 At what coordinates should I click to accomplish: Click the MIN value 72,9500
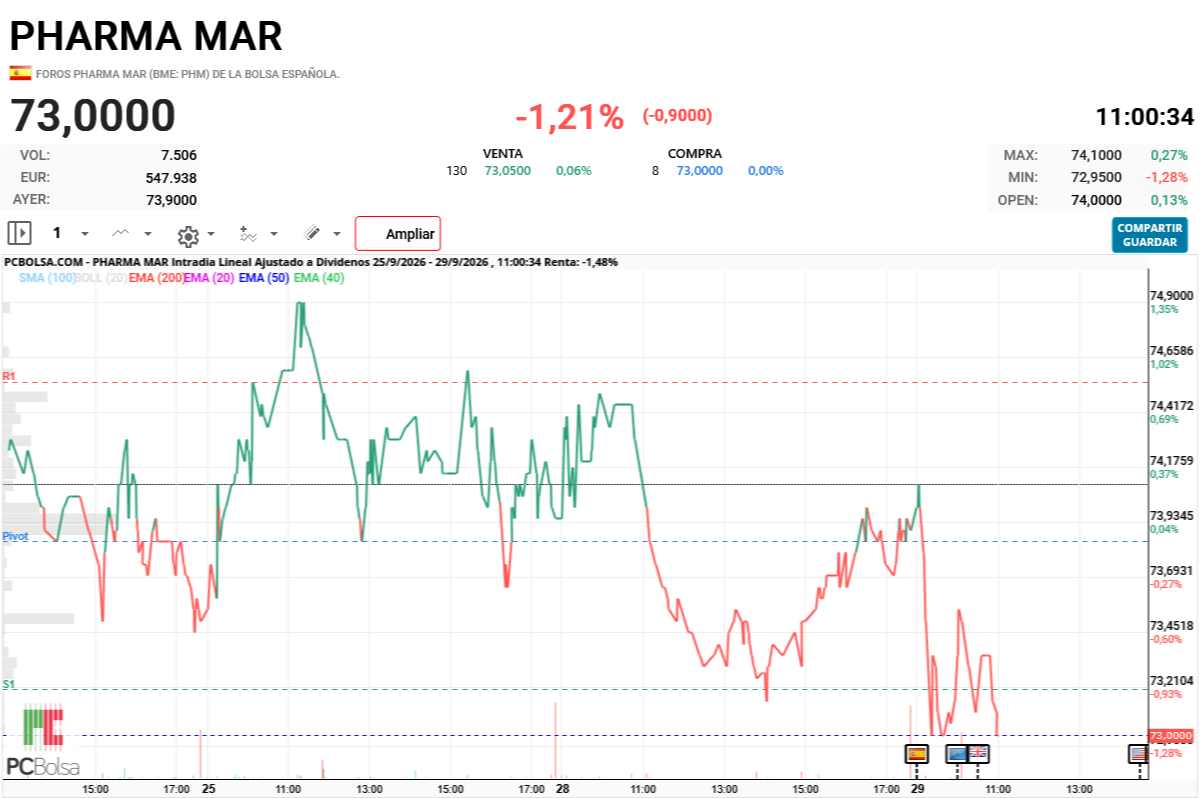[x=1096, y=177]
